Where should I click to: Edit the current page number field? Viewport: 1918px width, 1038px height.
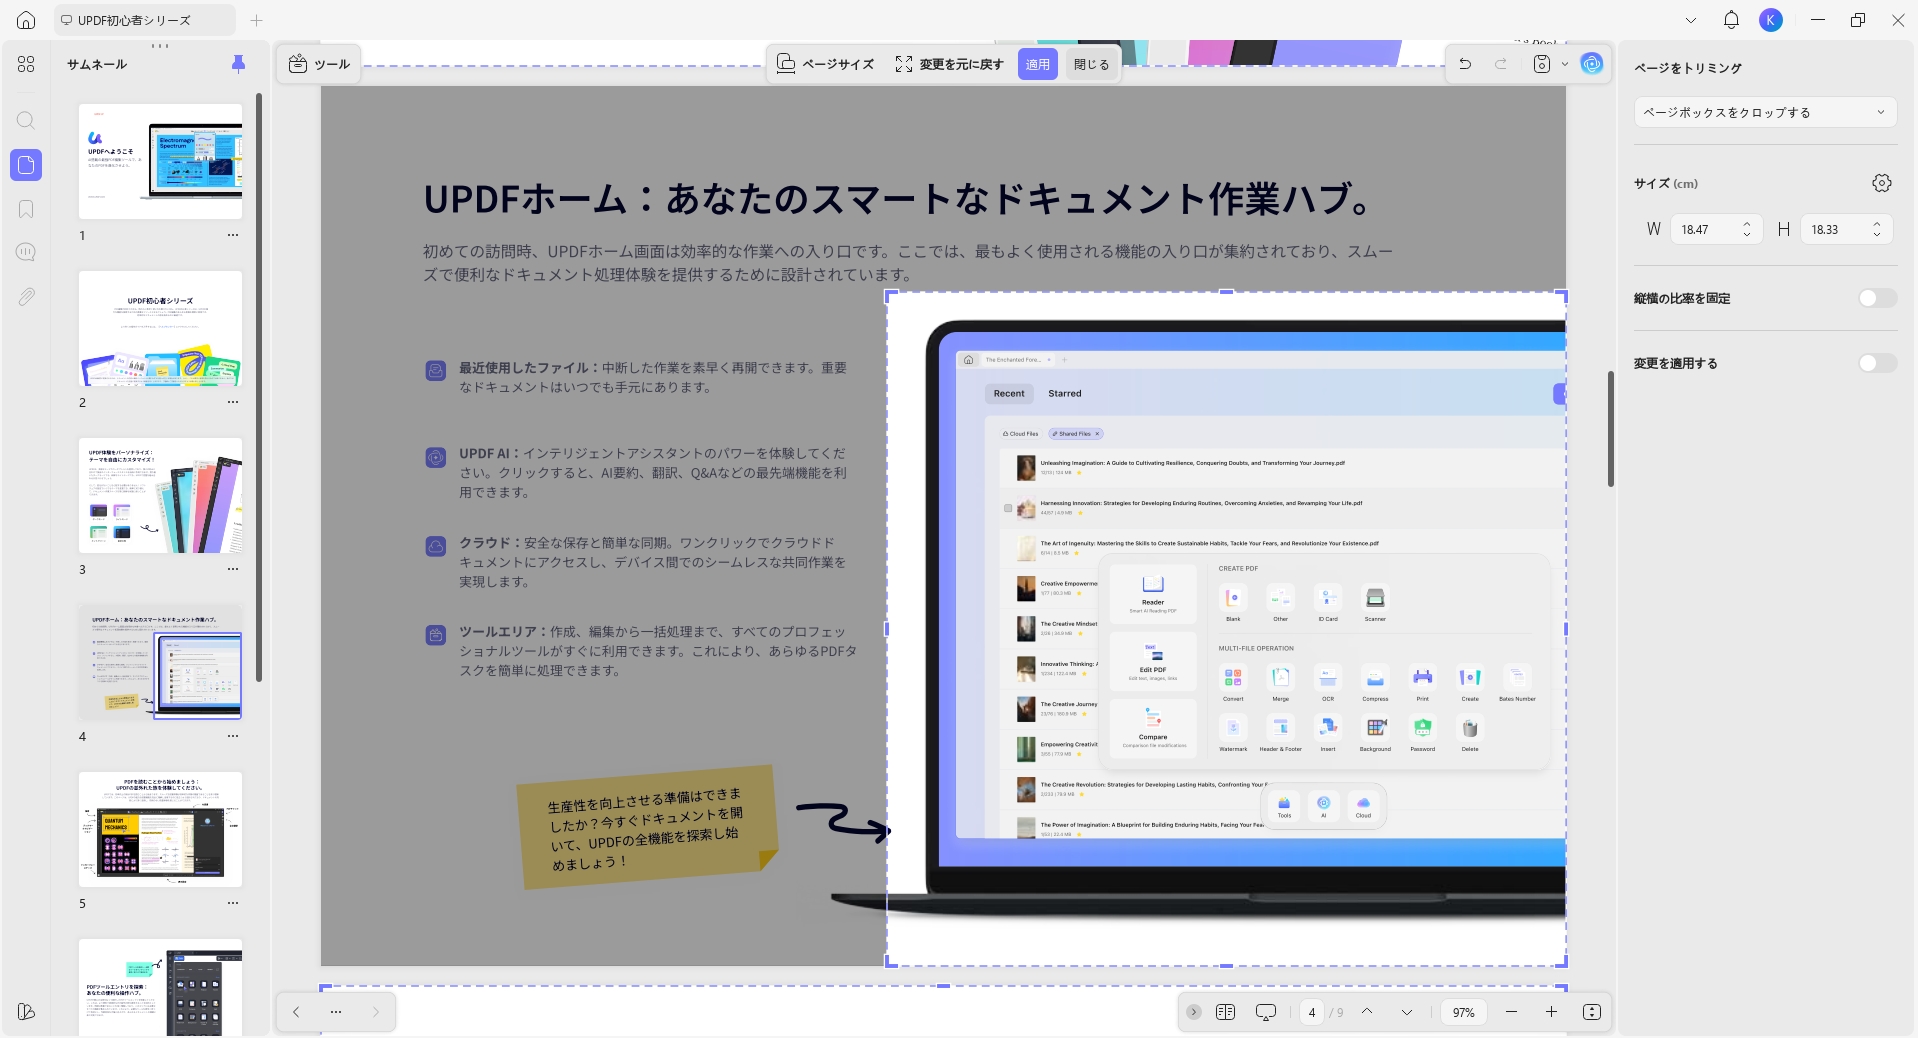[x=1312, y=1012]
